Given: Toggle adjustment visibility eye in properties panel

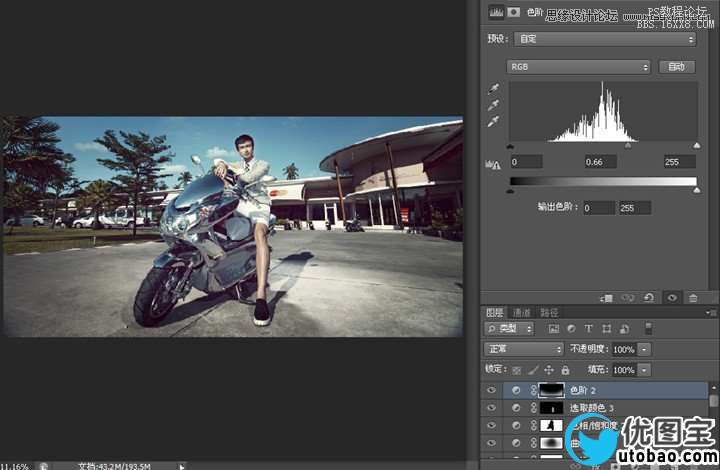Looking at the screenshot, I should (x=672, y=297).
